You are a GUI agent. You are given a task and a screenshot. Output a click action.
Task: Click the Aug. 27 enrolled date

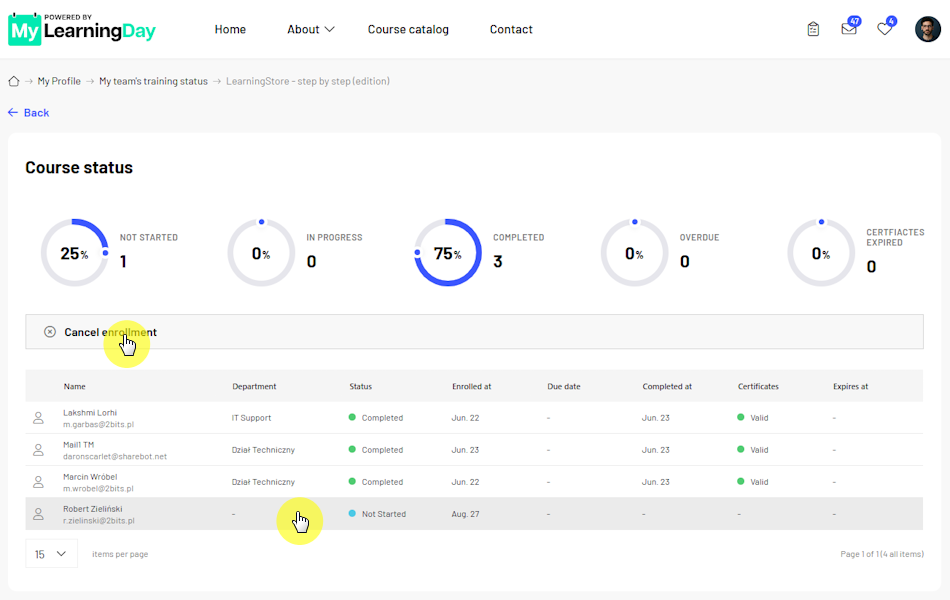[x=465, y=514]
